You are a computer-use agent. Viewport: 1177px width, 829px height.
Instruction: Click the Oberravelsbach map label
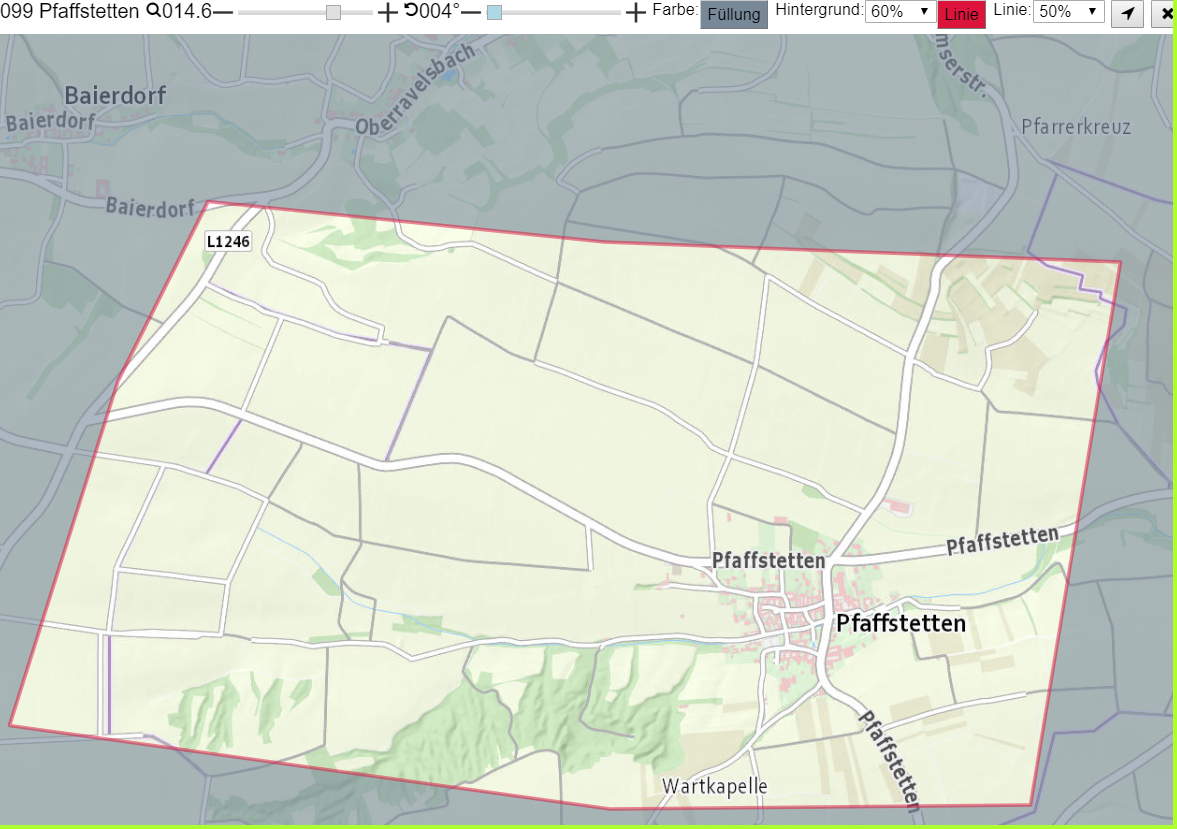[x=415, y=89]
